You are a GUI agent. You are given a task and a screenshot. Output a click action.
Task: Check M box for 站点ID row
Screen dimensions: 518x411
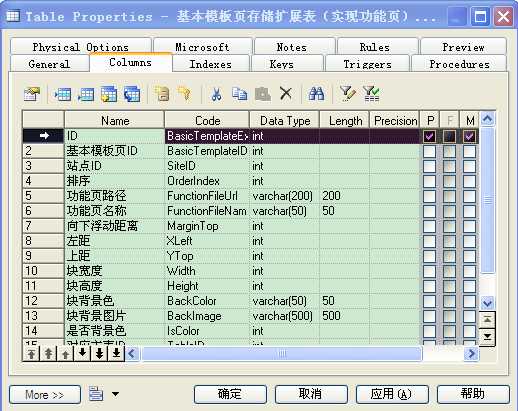(x=470, y=166)
